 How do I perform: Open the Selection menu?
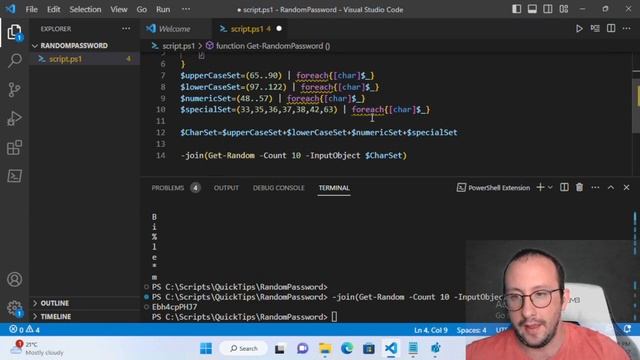pos(85,9)
